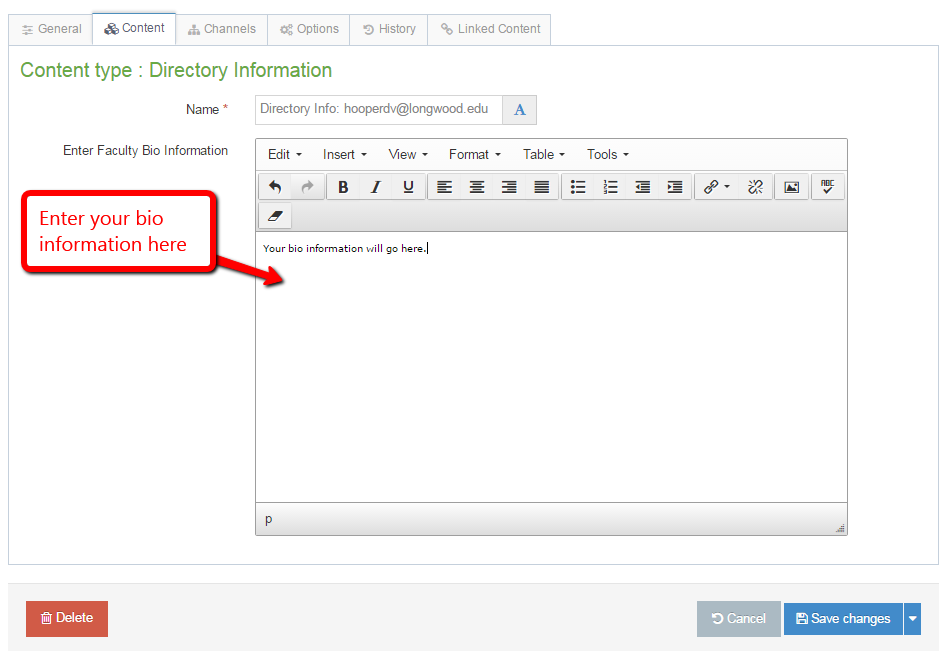The image size is (946, 651).
Task: Switch to the General tab
Action: click(x=51, y=30)
